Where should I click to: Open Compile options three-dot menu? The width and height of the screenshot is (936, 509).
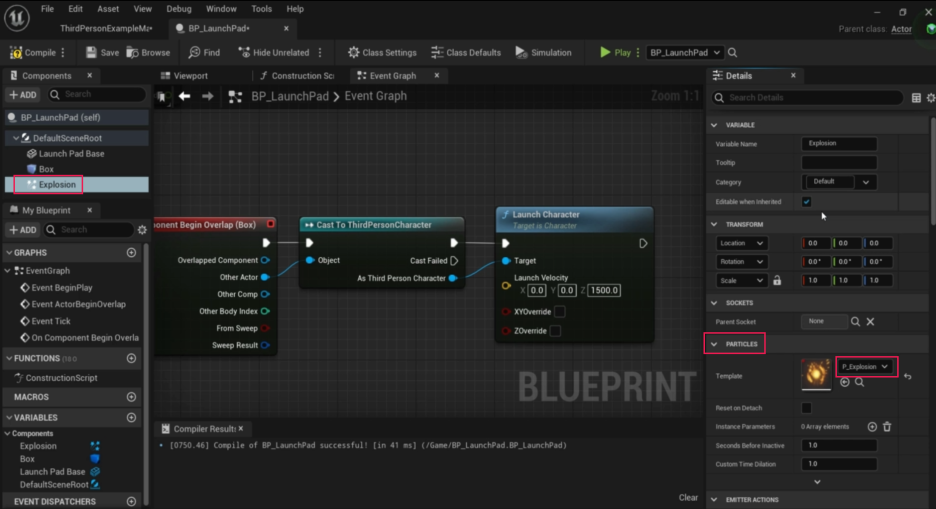[63, 53]
